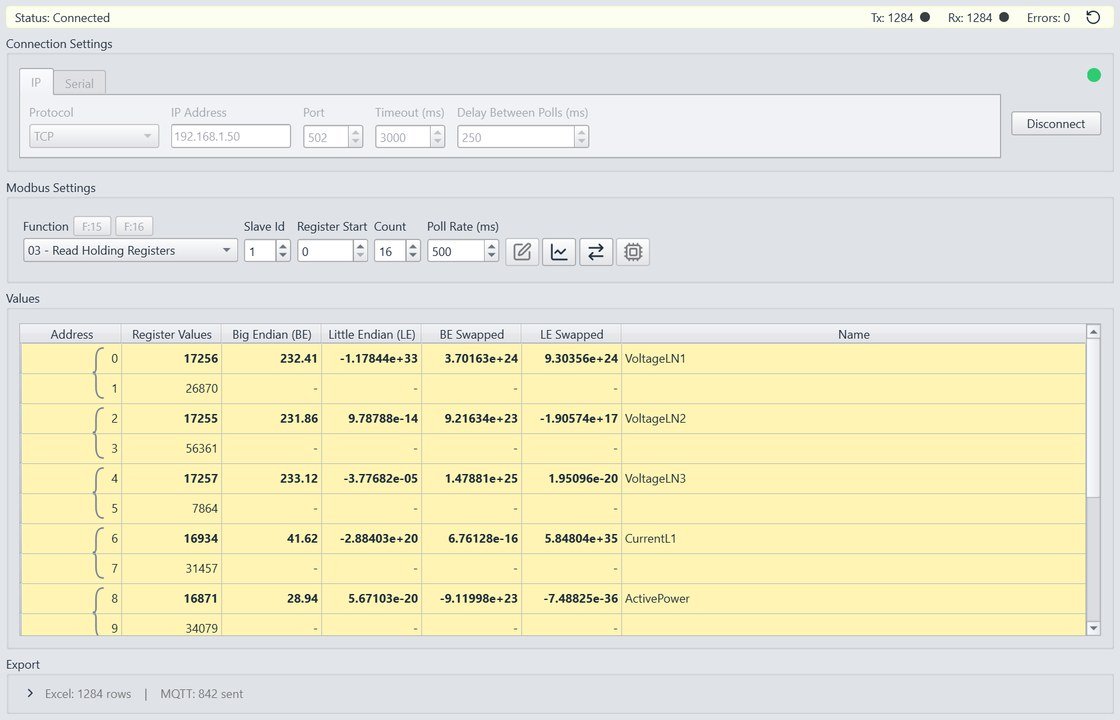Screen dimensions: 1120x720
Task: Select the VoltageLN1 name cell
Action: 854,359
